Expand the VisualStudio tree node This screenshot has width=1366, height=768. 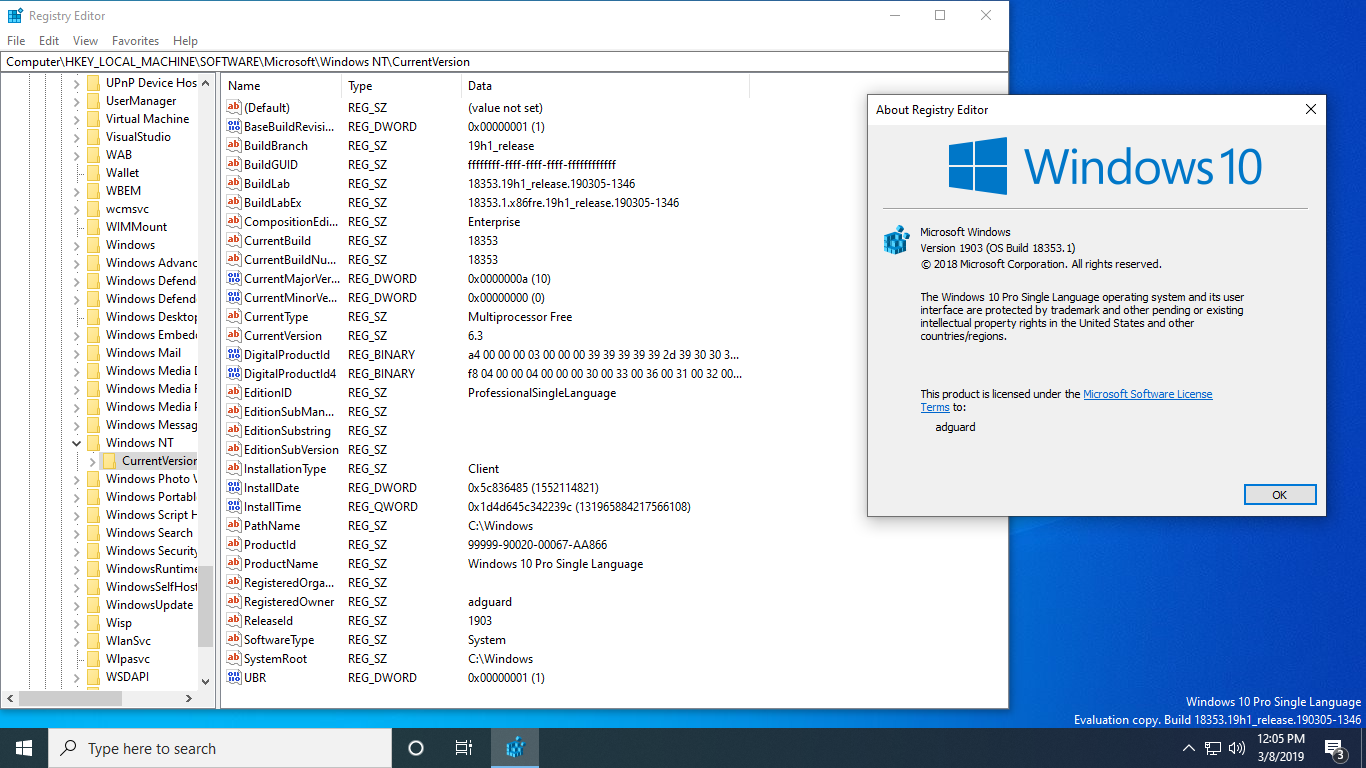pos(77,137)
